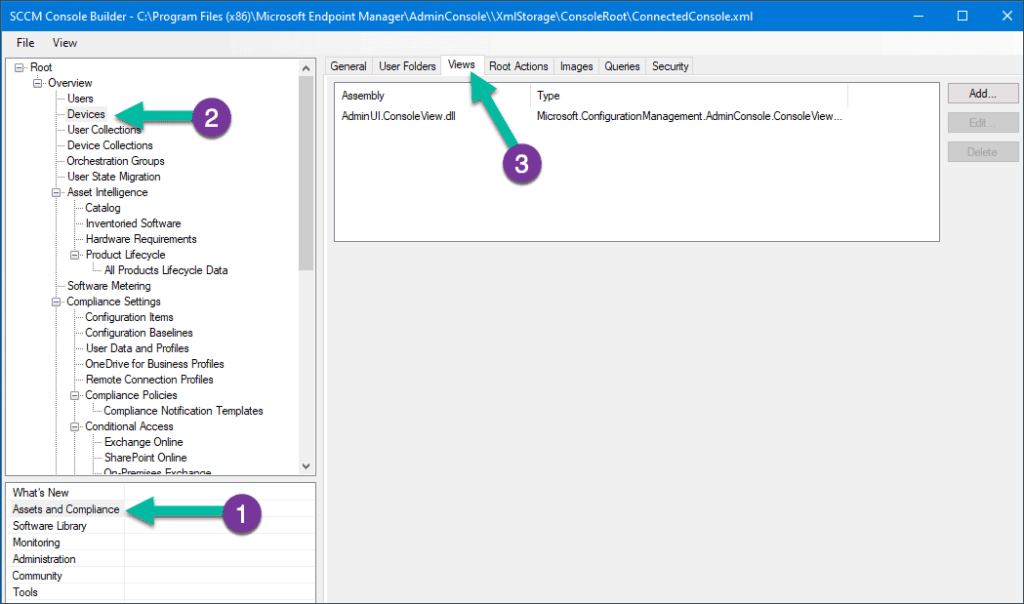Select the Root tree label
Screen dimensions: 1024x604
coord(40,67)
